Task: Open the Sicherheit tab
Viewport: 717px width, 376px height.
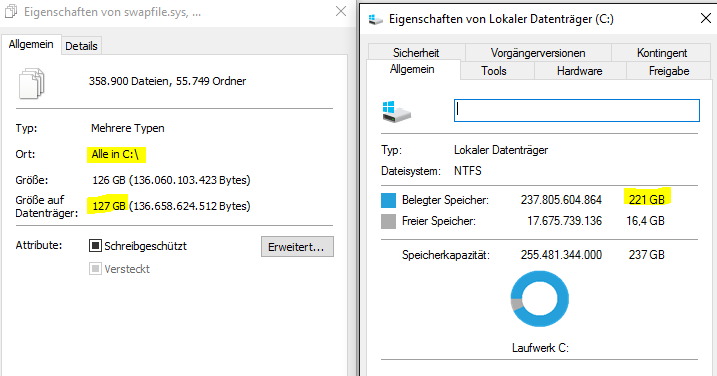Action: (x=416, y=53)
